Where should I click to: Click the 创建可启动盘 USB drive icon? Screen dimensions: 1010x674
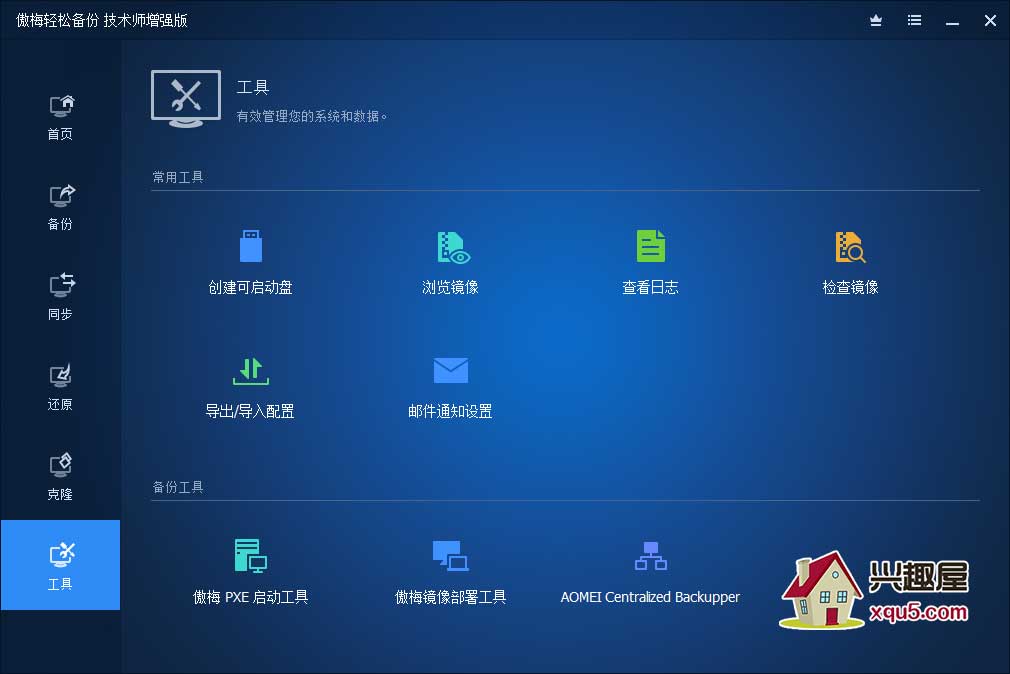tap(251, 246)
